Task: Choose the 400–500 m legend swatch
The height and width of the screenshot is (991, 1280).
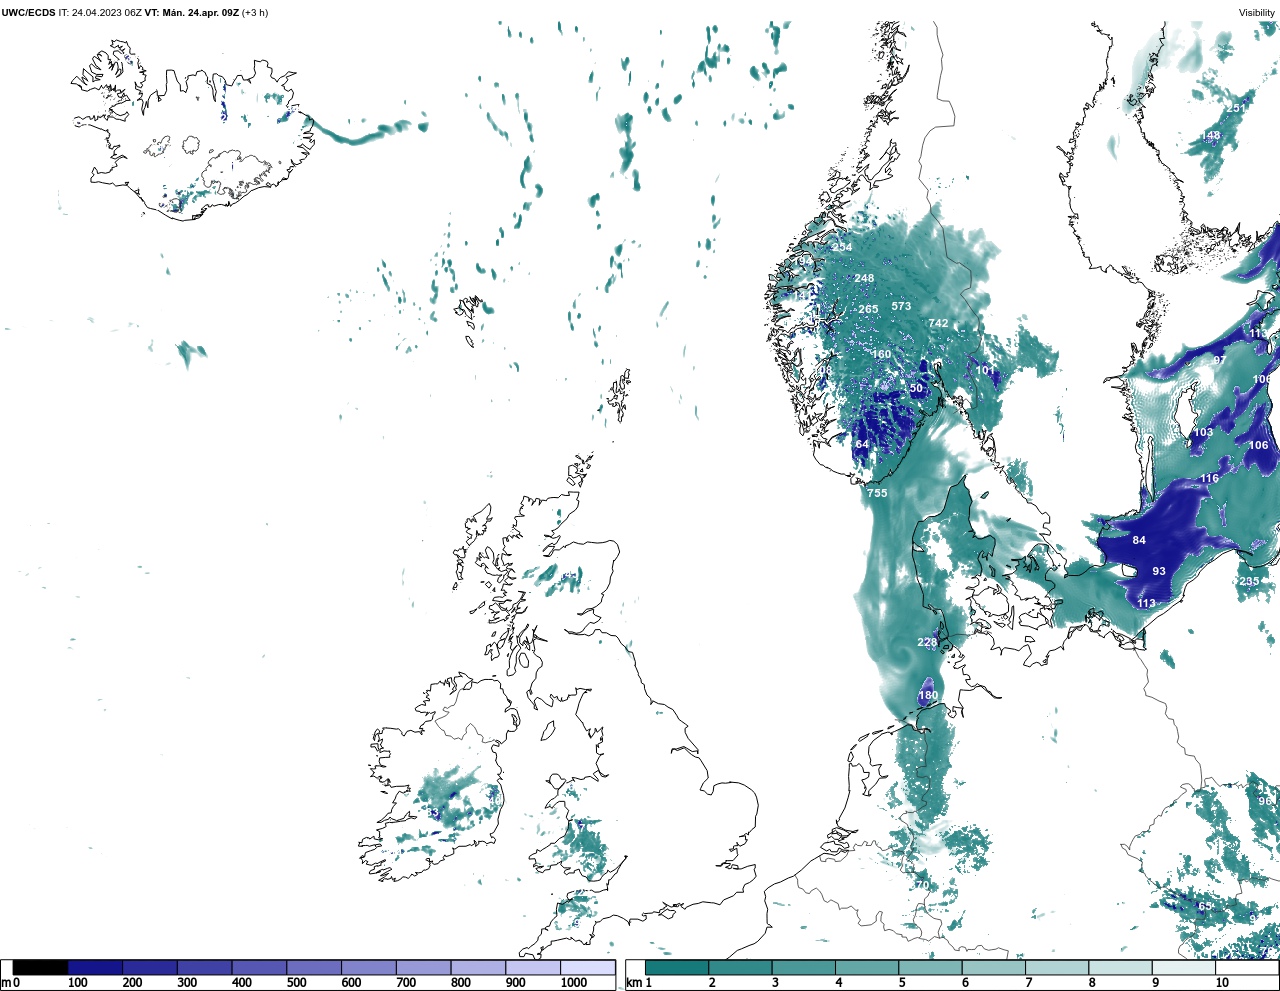Action: pyautogui.click(x=259, y=968)
